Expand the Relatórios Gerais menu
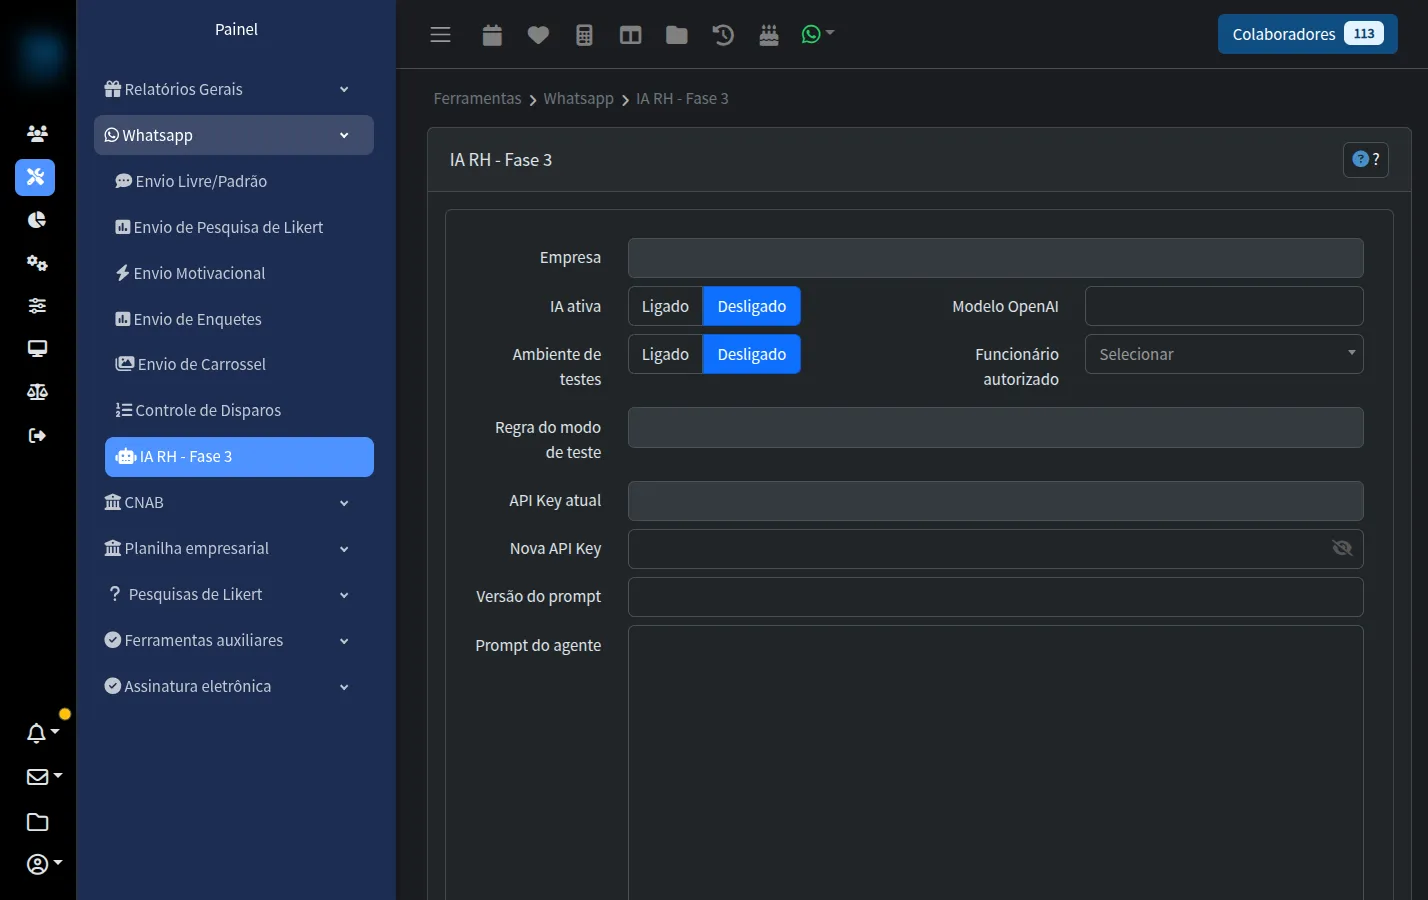This screenshot has width=1428, height=900. coord(234,89)
